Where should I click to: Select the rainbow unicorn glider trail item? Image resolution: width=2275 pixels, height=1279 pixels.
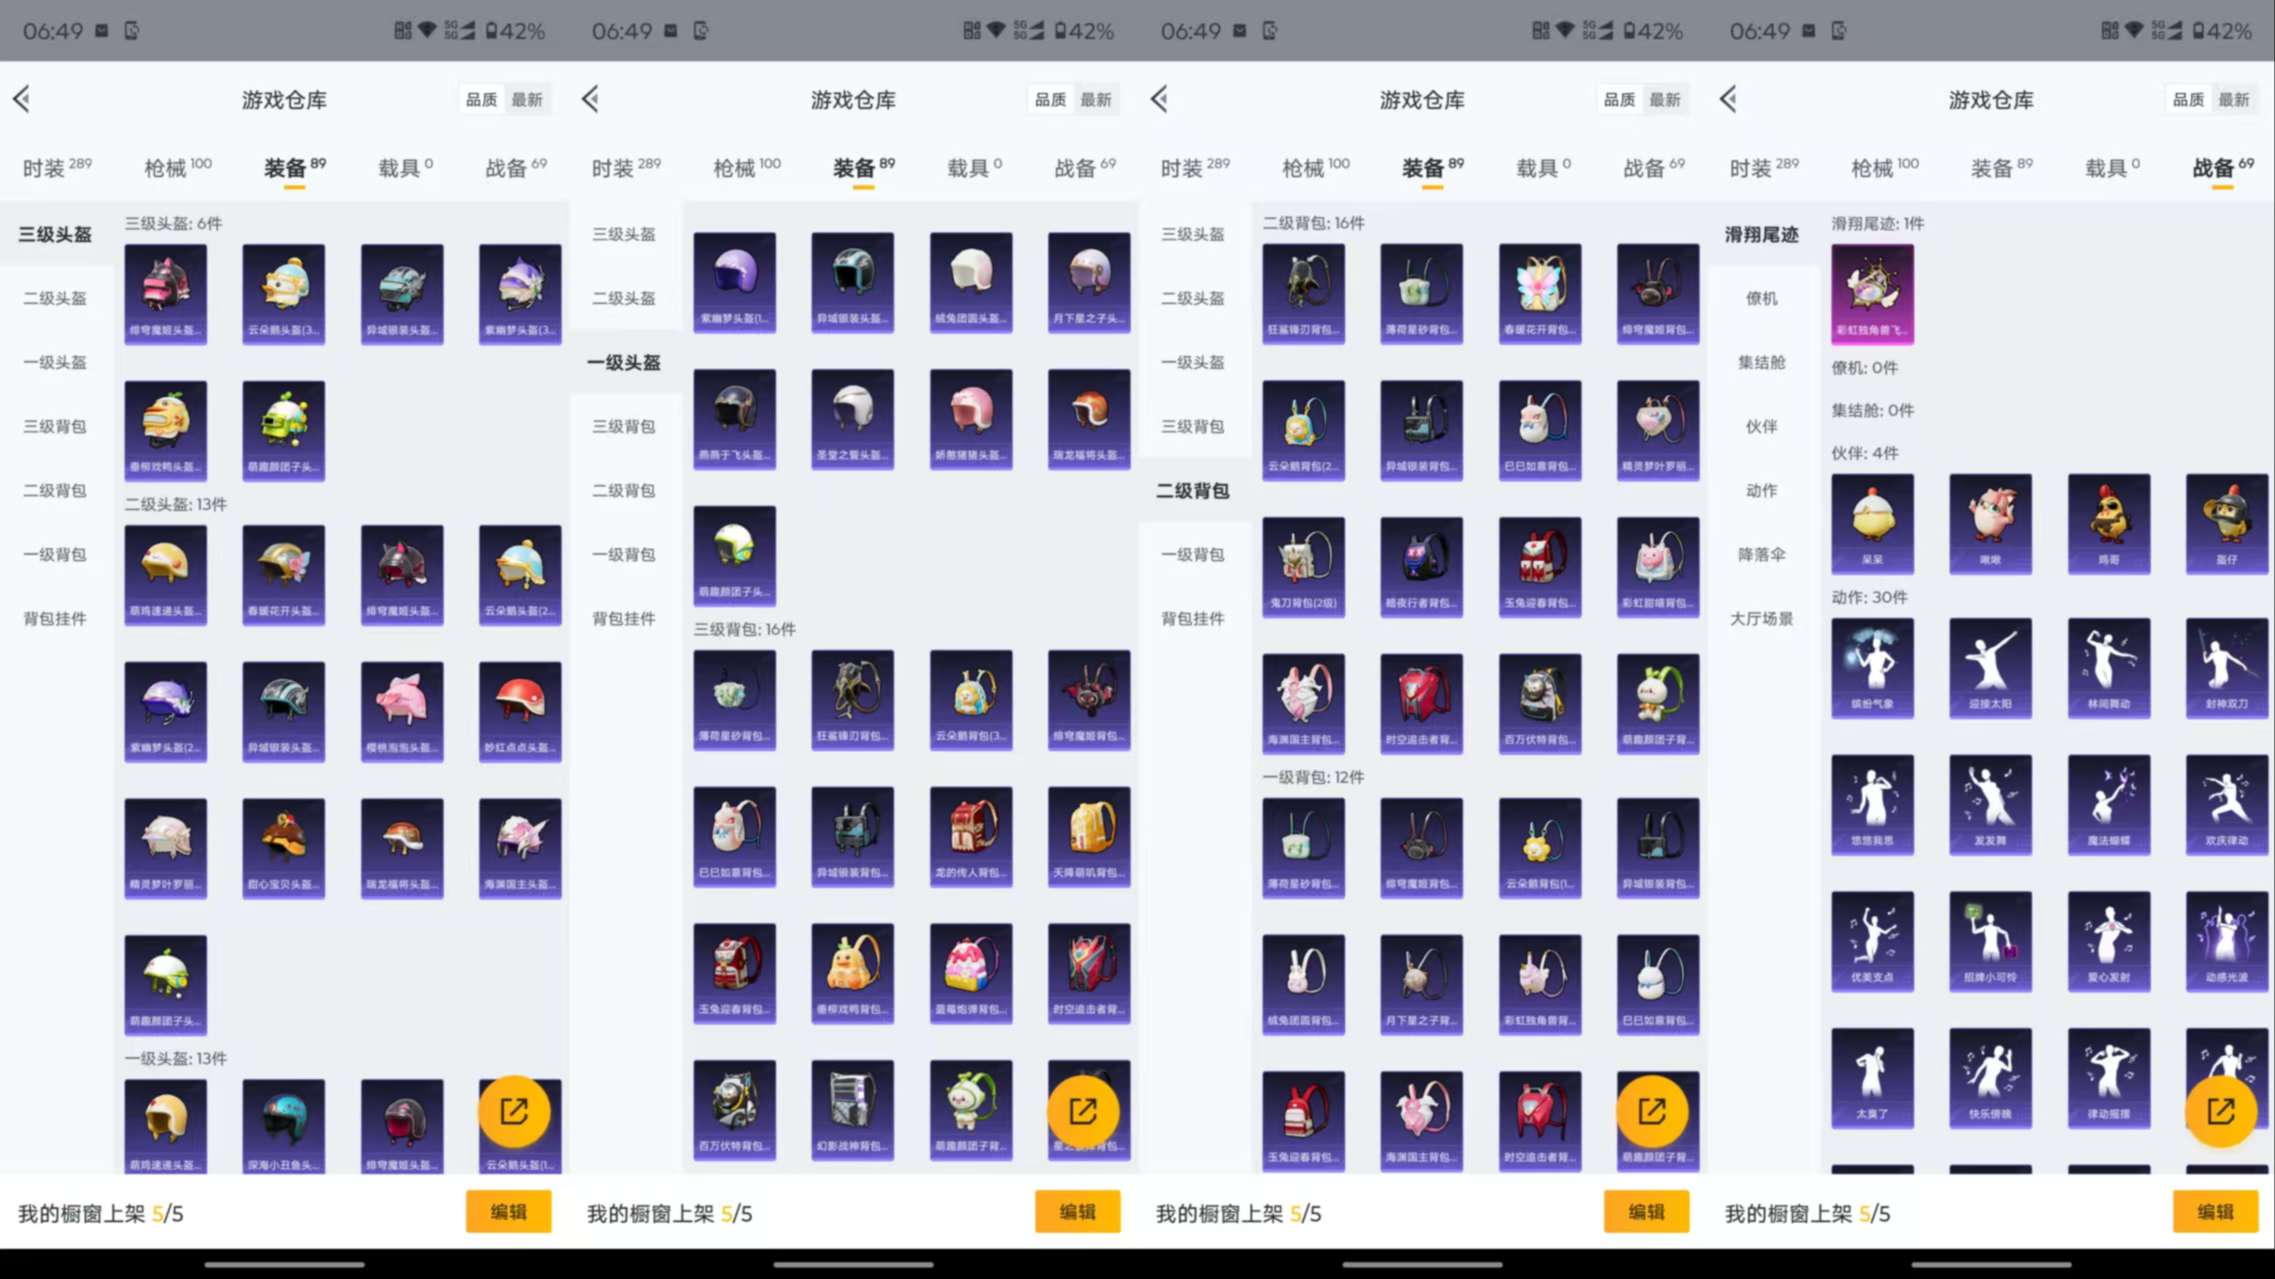click(1872, 292)
